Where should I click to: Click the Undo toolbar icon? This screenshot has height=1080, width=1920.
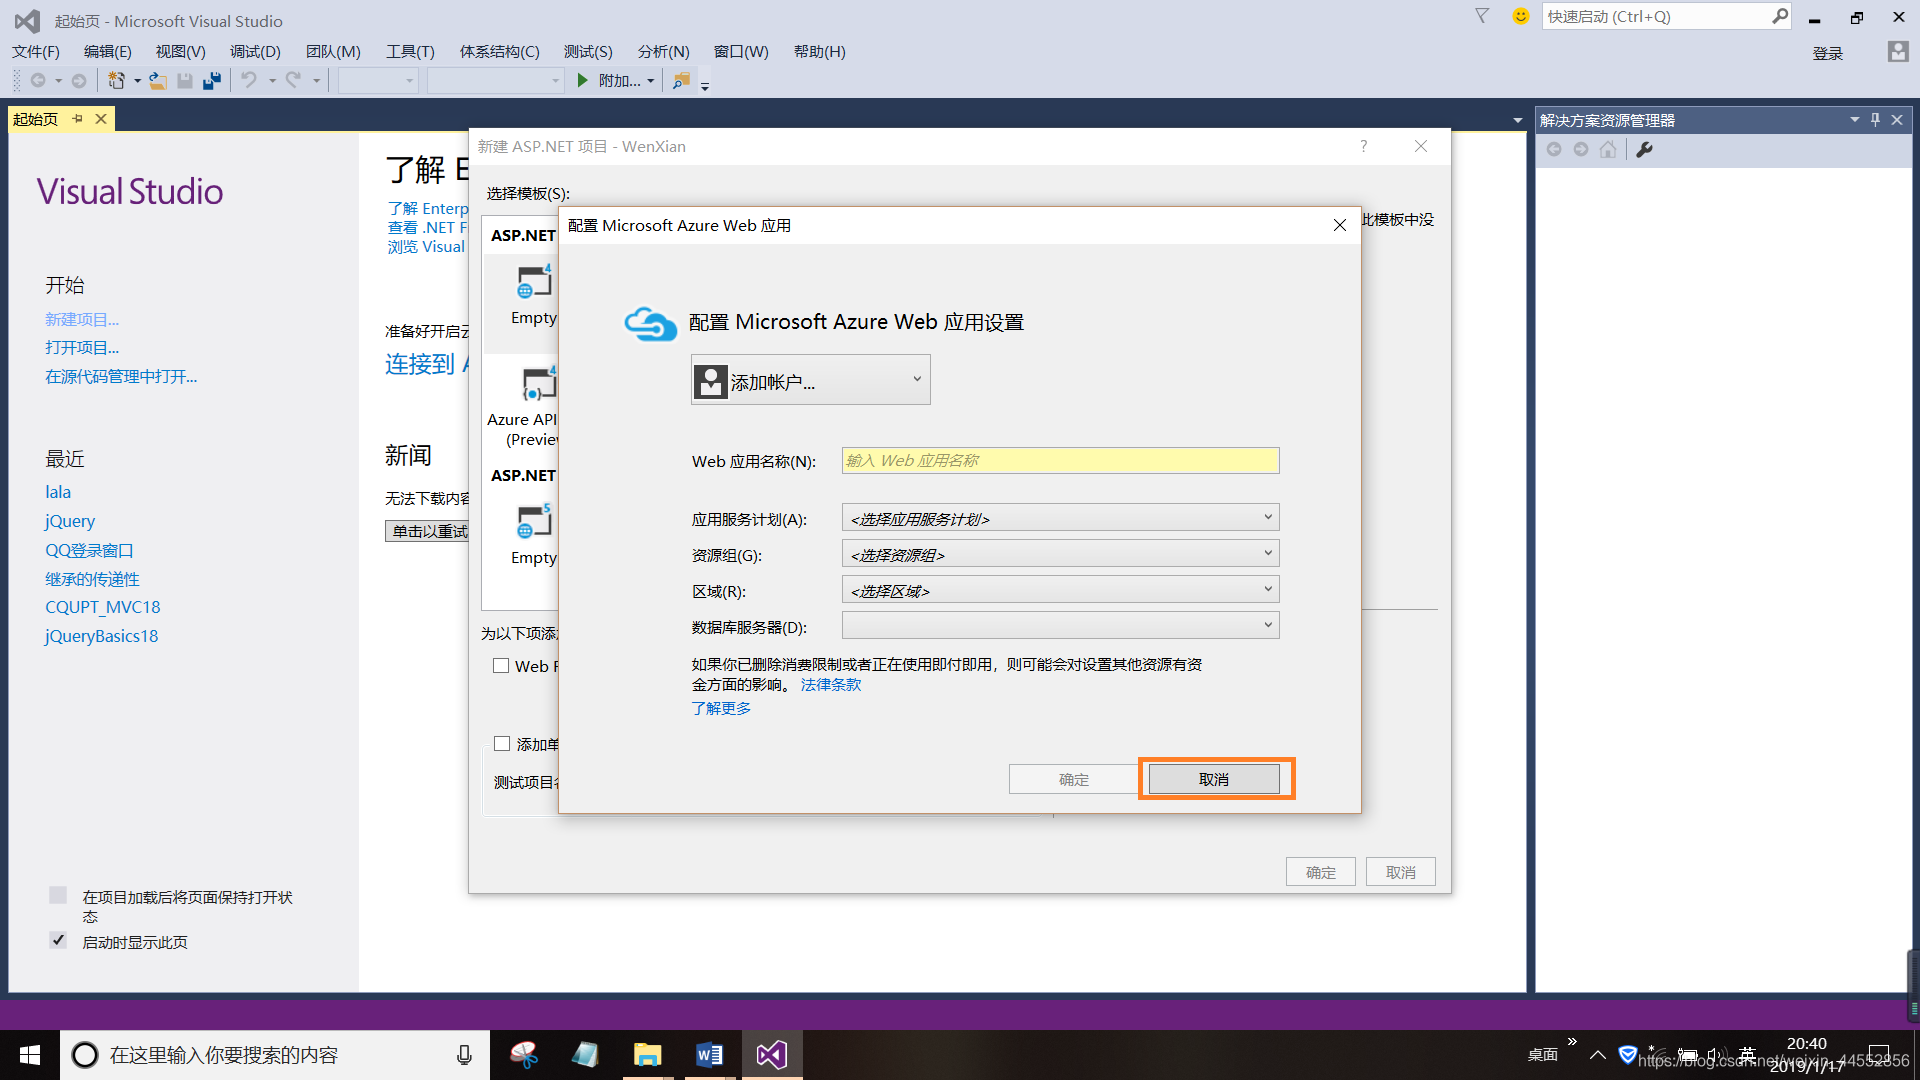(x=249, y=80)
